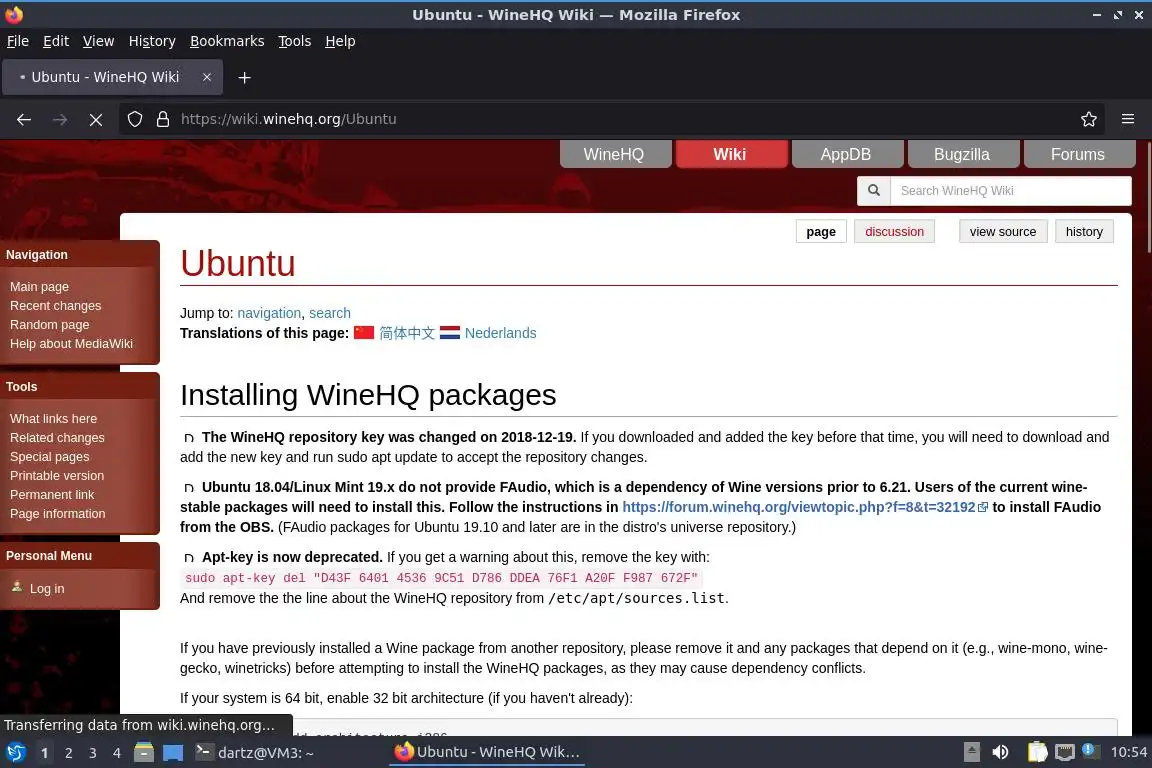Open the Help menu
Viewport: 1152px width, 768px height.
[x=340, y=41]
